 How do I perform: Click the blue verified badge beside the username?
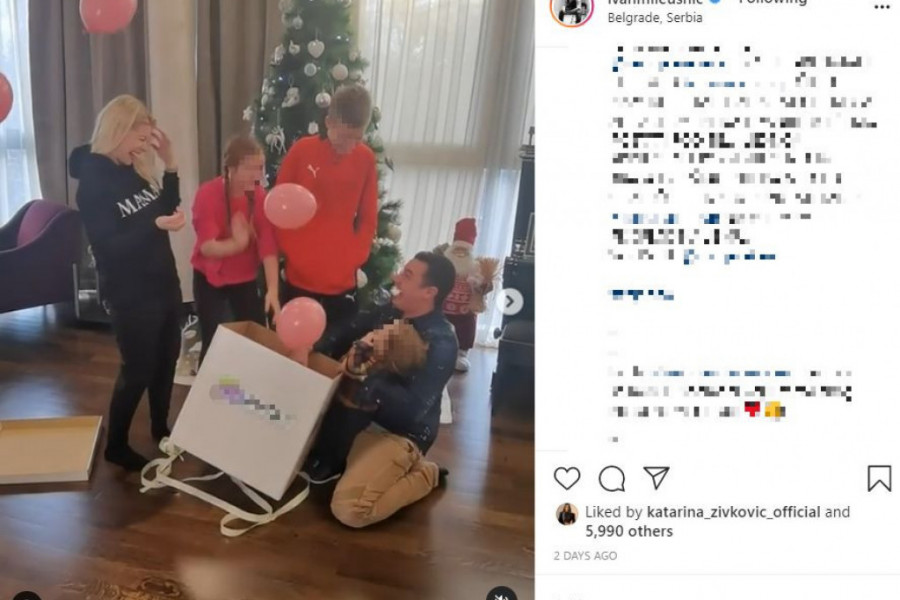point(715,2)
